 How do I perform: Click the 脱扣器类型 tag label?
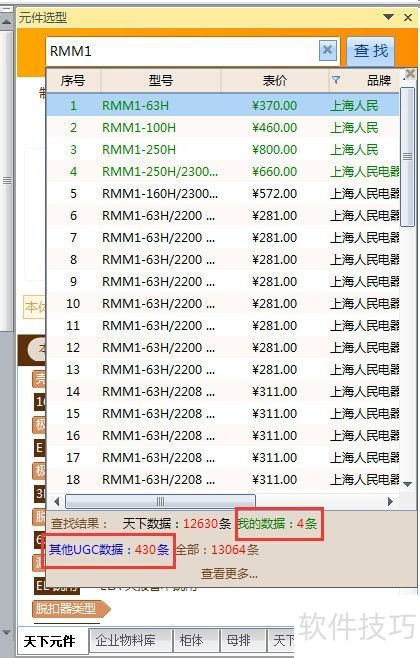[70, 608]
